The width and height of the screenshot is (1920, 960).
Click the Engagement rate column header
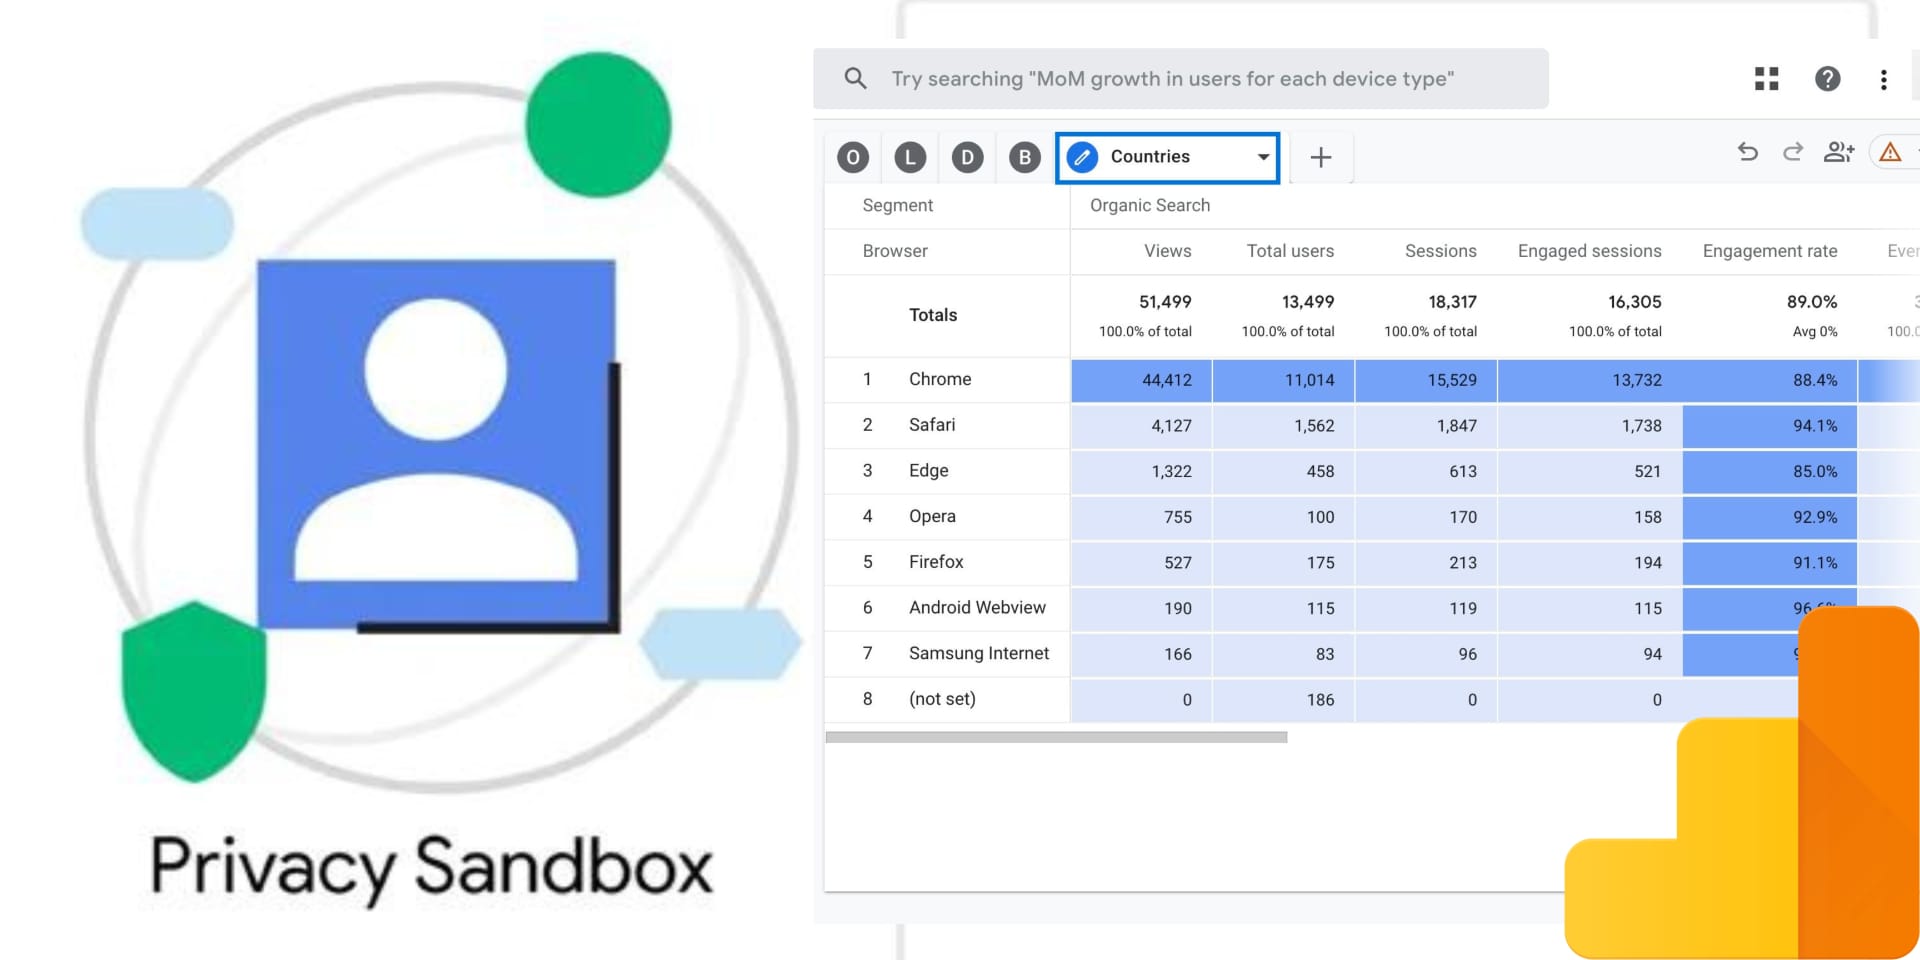(1769, 251)
